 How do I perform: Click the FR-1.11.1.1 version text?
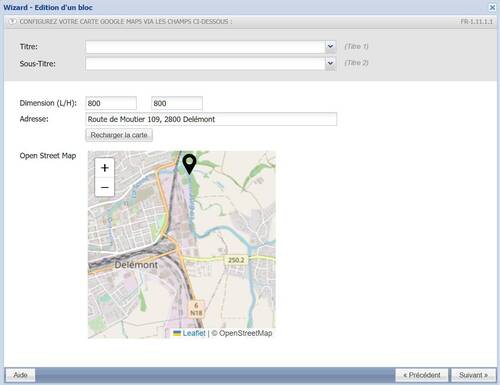[477, 22]
